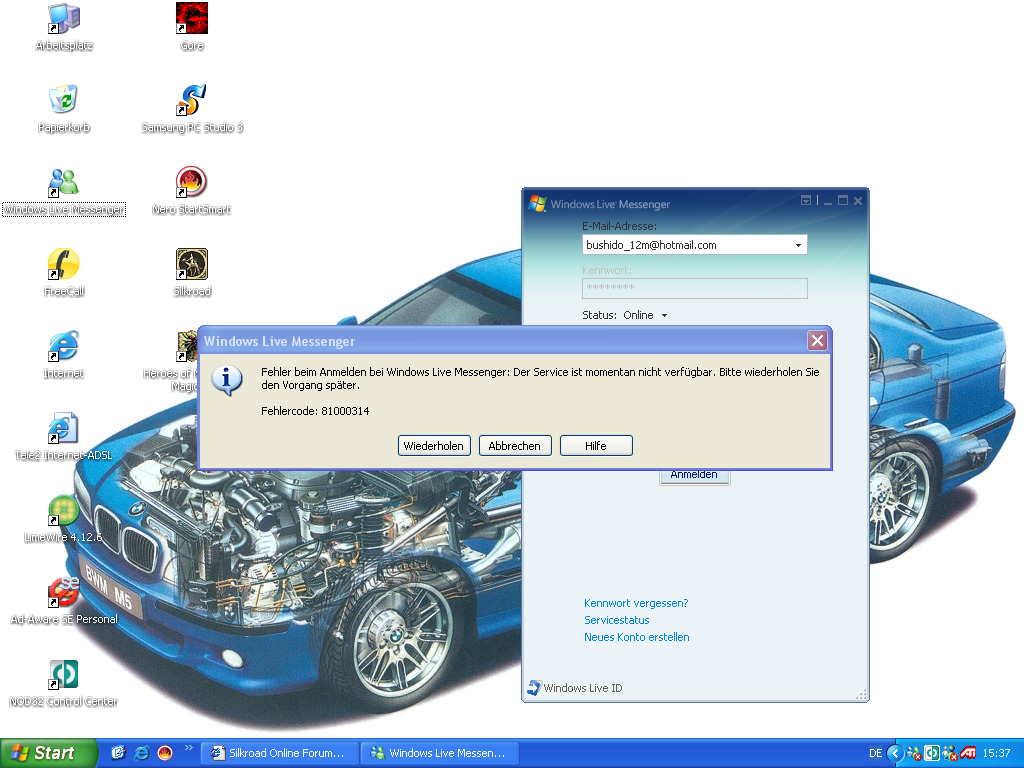Open the Messenger show-menu button in title bar

click(x=807, y=201)
